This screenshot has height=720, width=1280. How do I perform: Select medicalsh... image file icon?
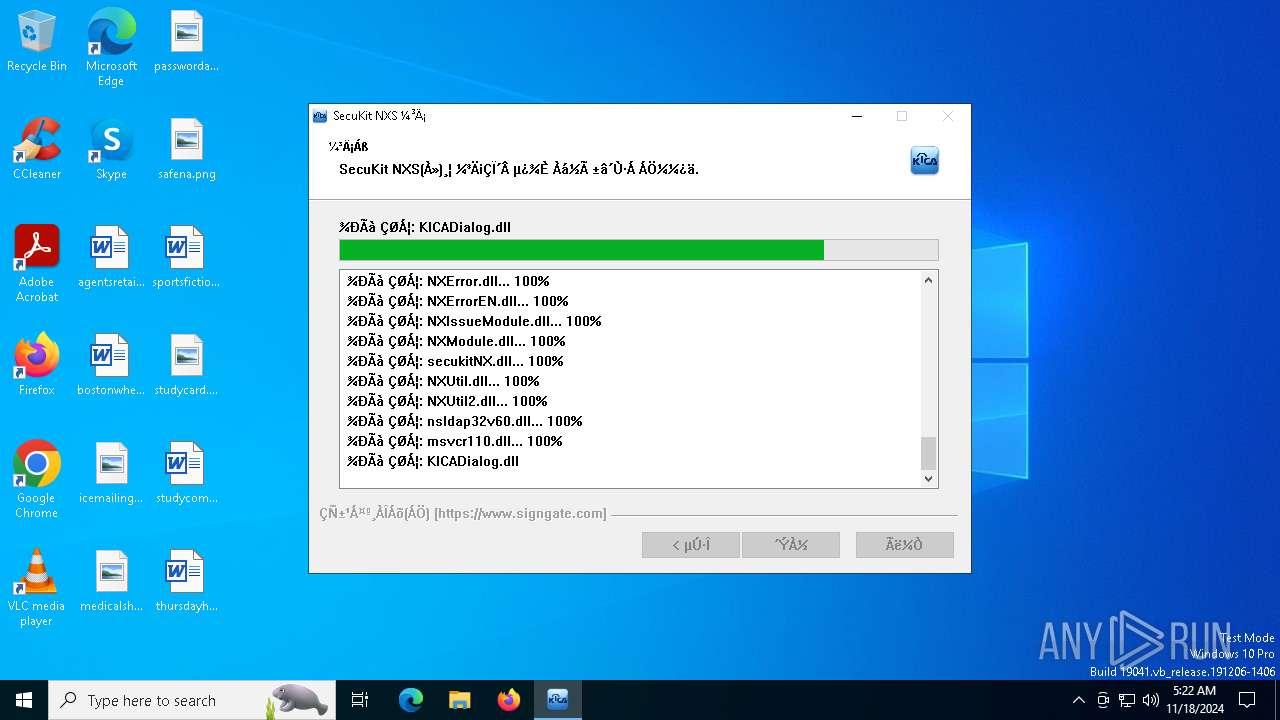111,582
